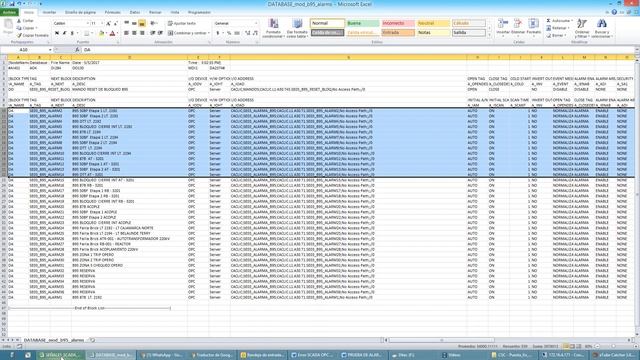Apply the Incorrecto red cell style
640x360 pixels.
point(398,23)
